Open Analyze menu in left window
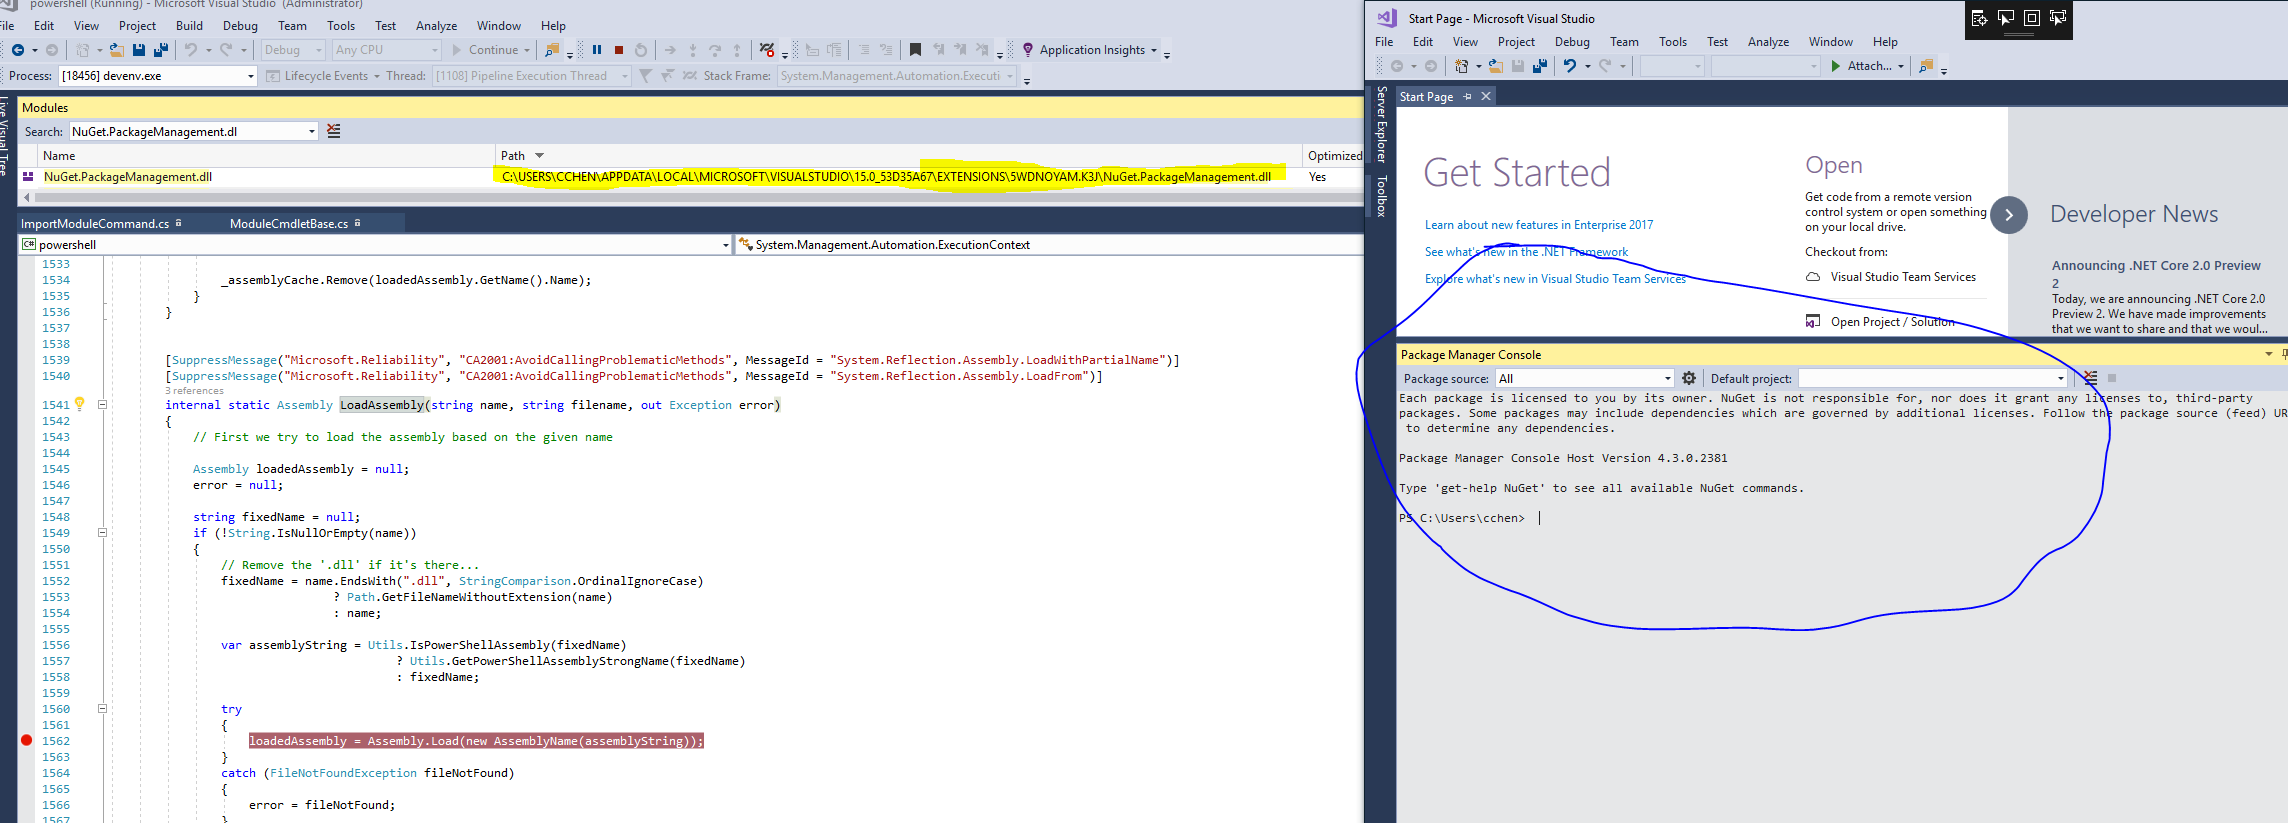The height and width of the screenshot is (823, 2288). tap(436, 26)
